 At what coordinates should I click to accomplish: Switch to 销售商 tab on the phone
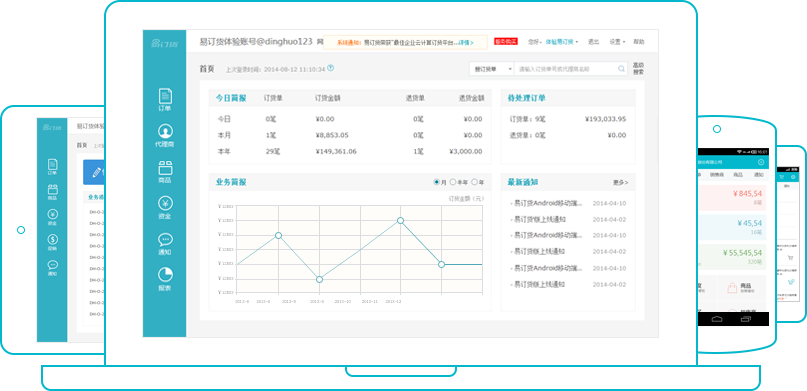(x=717, y=175)
